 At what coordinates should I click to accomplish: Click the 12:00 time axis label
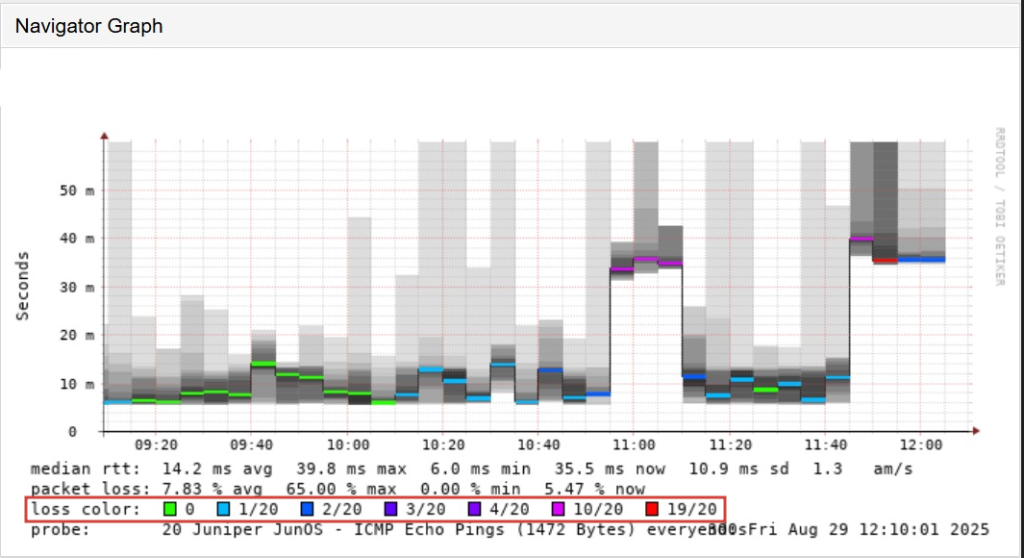click(x=921, y=444)
